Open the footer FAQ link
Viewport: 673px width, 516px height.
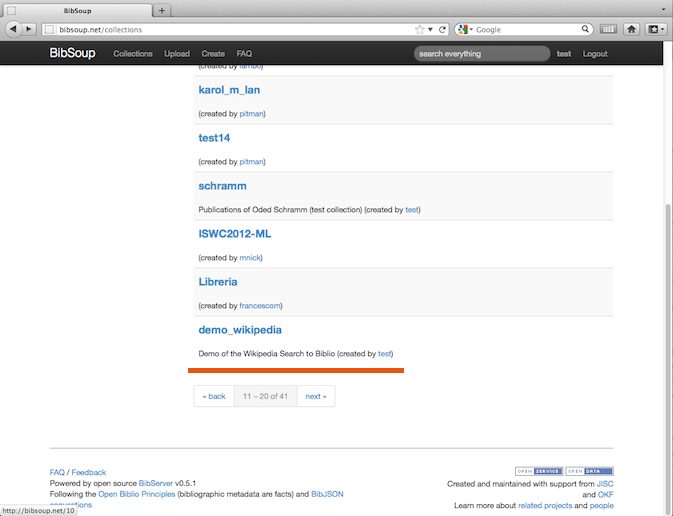[x=57, y=472]
